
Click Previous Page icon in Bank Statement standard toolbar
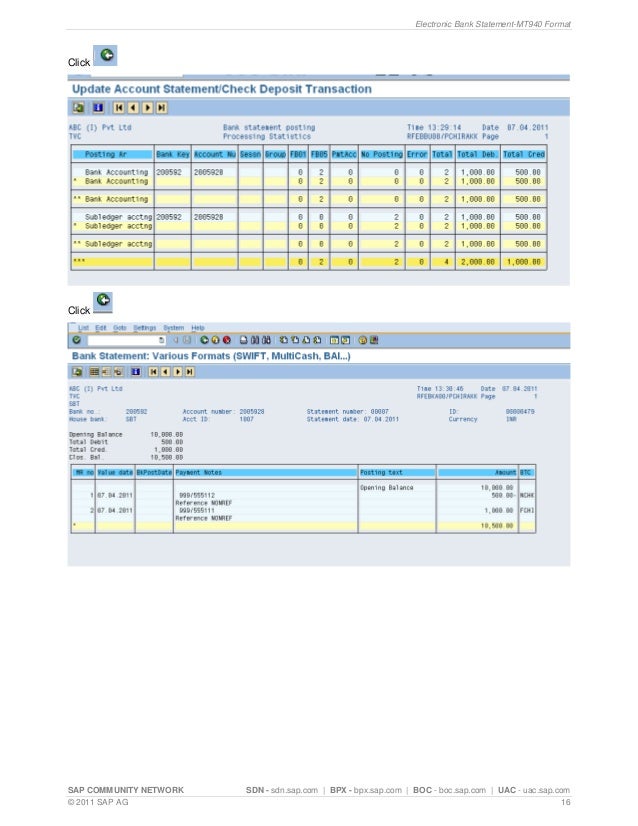295,340
